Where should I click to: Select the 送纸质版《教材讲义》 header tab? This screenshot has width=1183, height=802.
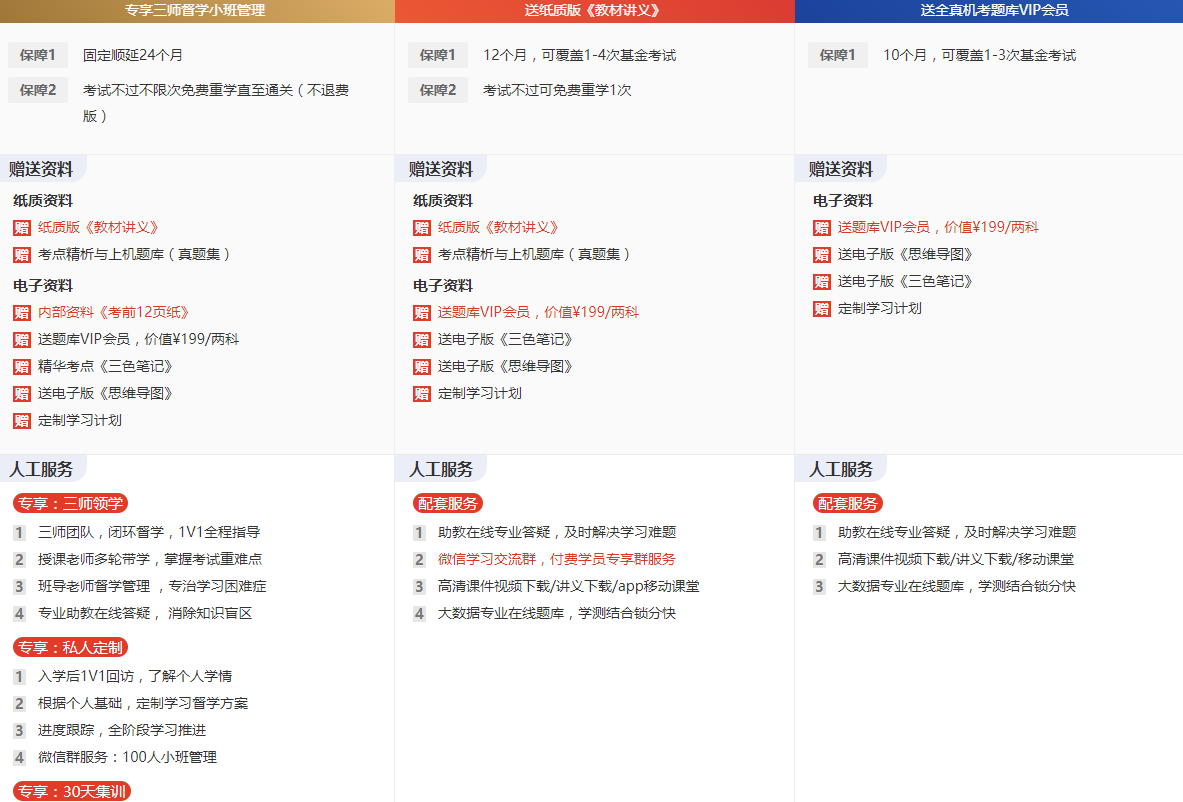pyautogui.click(x=595, y=11)
